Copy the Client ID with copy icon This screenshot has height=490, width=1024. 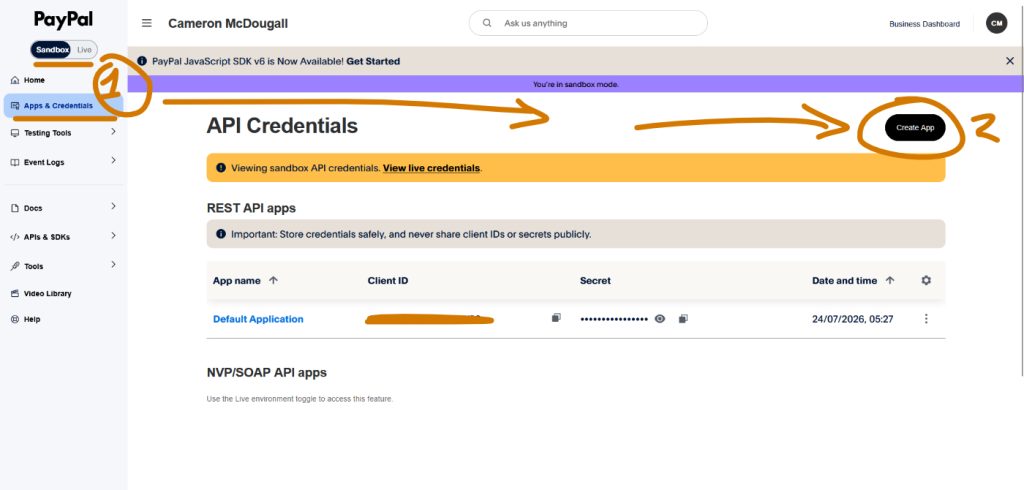tap(556, 318)
